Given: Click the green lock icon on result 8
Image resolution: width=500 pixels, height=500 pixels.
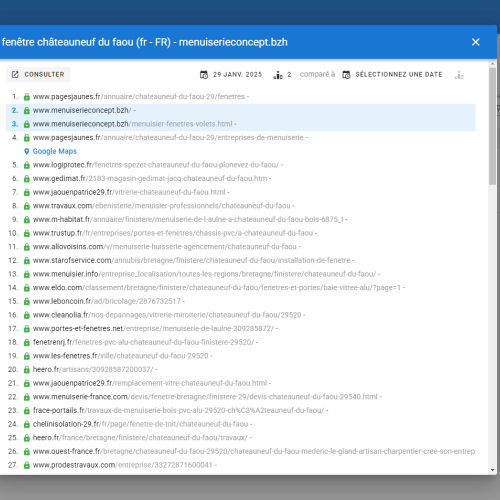Looking at the screenshot, I should [27, 206].
